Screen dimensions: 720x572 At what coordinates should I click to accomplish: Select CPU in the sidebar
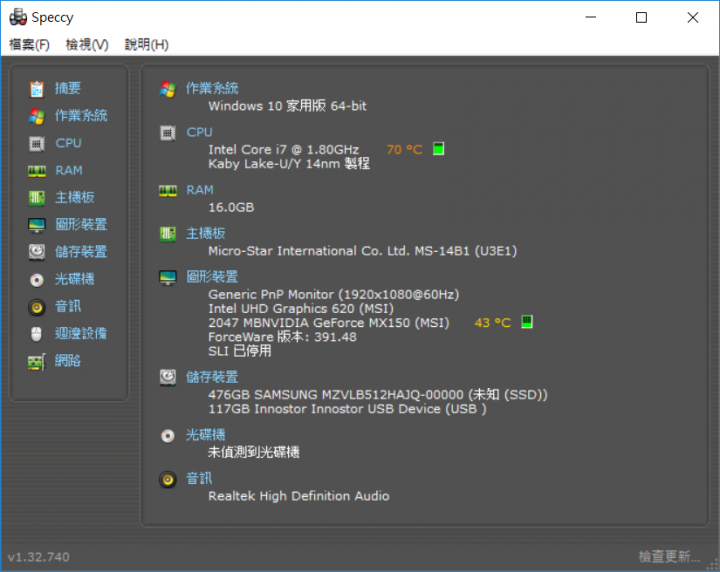point(68,143)
